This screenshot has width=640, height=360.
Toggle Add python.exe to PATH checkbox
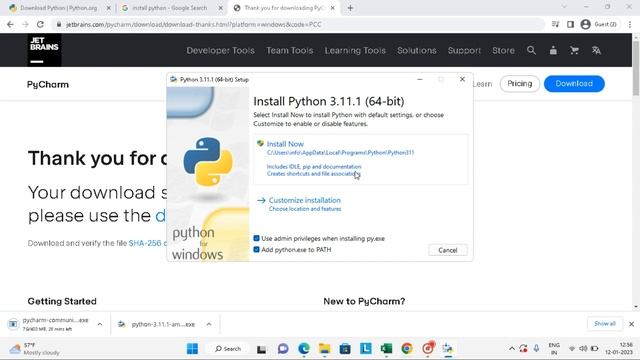[256, 249]
